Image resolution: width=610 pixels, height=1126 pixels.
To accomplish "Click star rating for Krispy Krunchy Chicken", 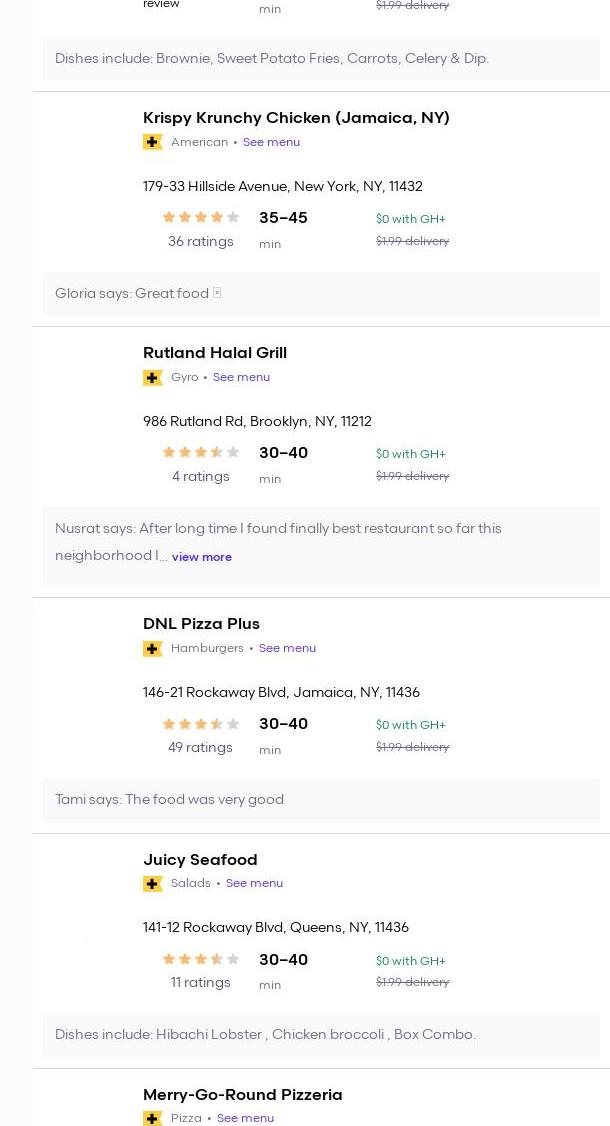I will pyautogui.click(x=200, y=217).
